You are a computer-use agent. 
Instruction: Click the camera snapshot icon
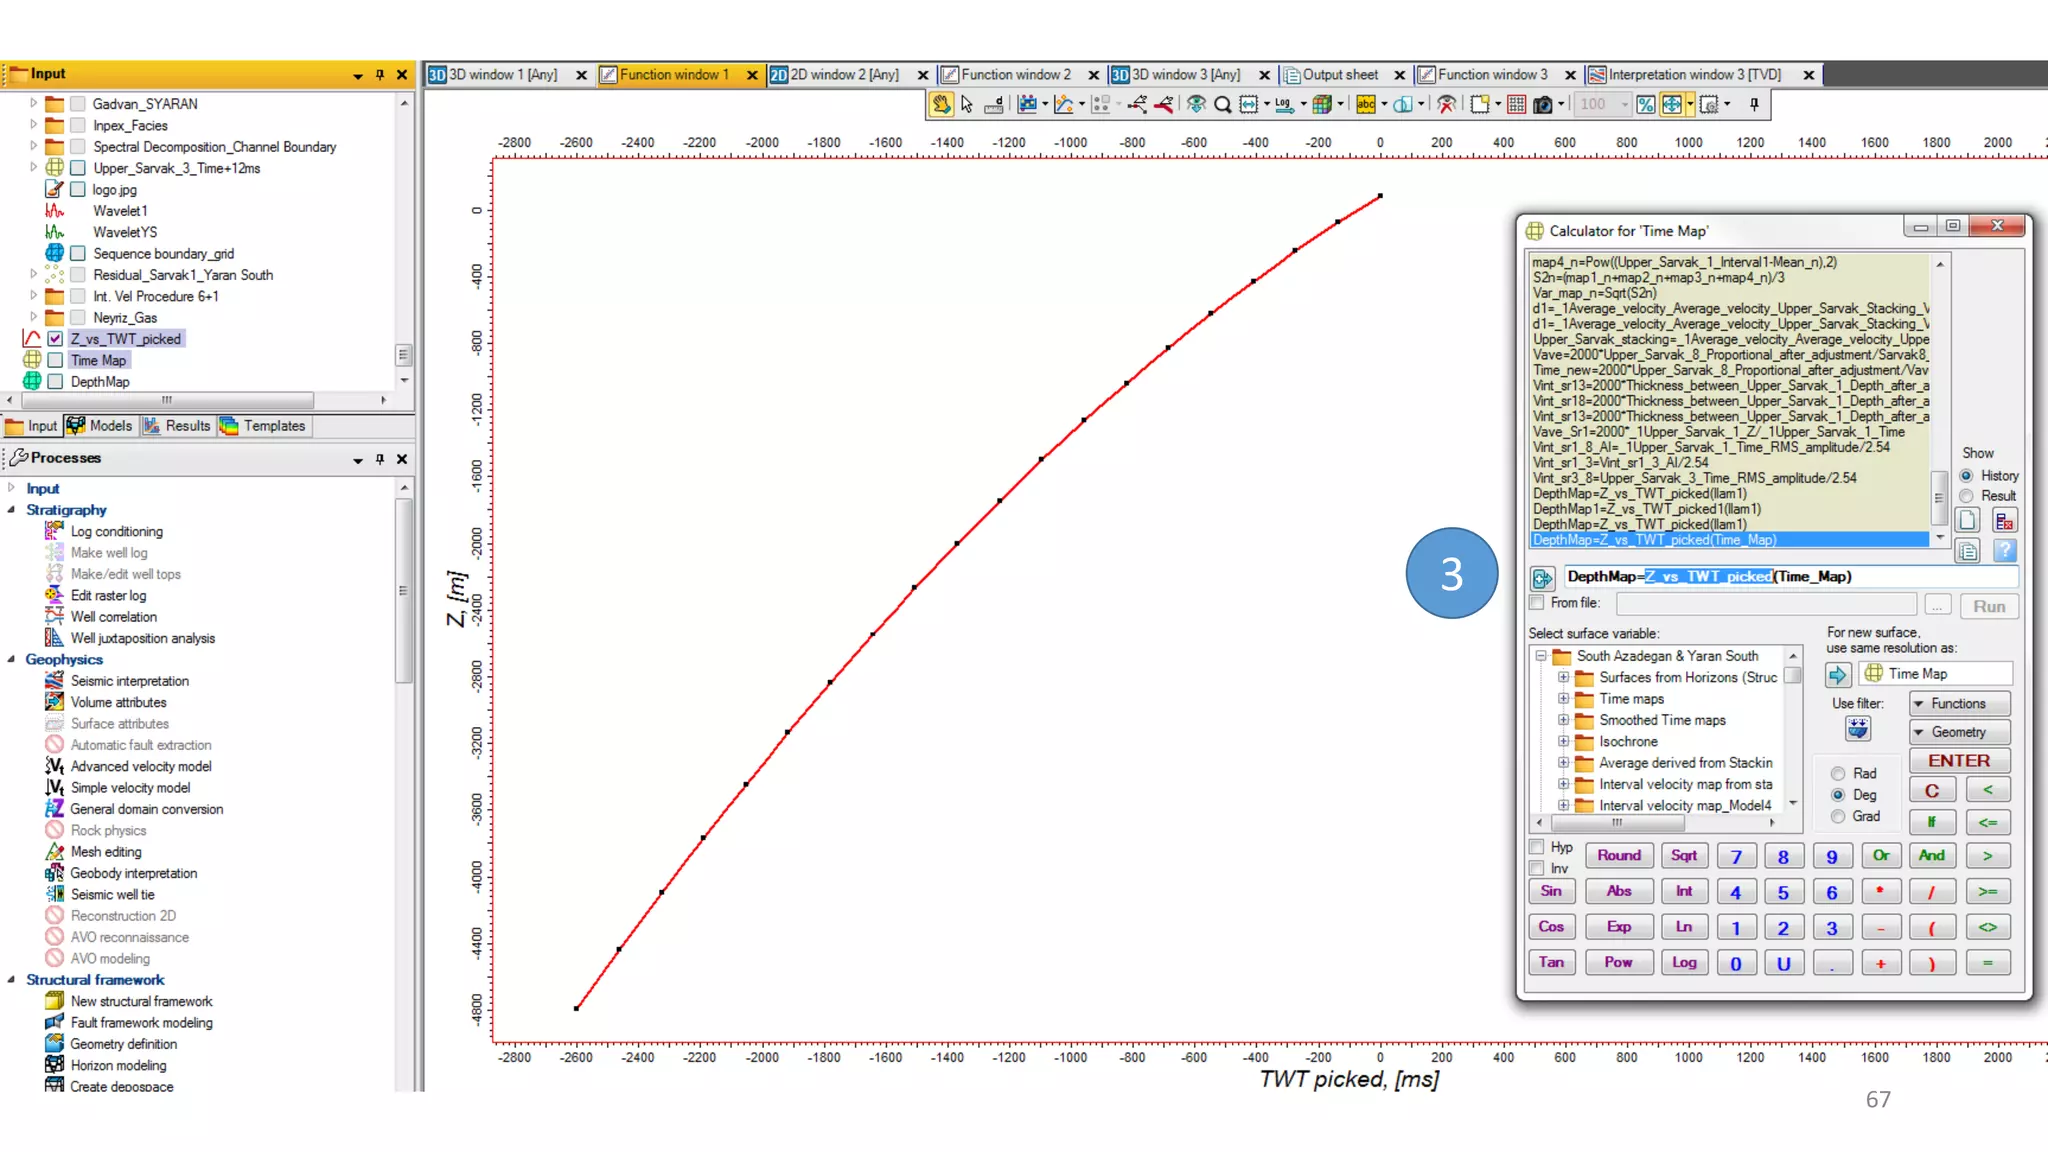[x=1543, y=104]
